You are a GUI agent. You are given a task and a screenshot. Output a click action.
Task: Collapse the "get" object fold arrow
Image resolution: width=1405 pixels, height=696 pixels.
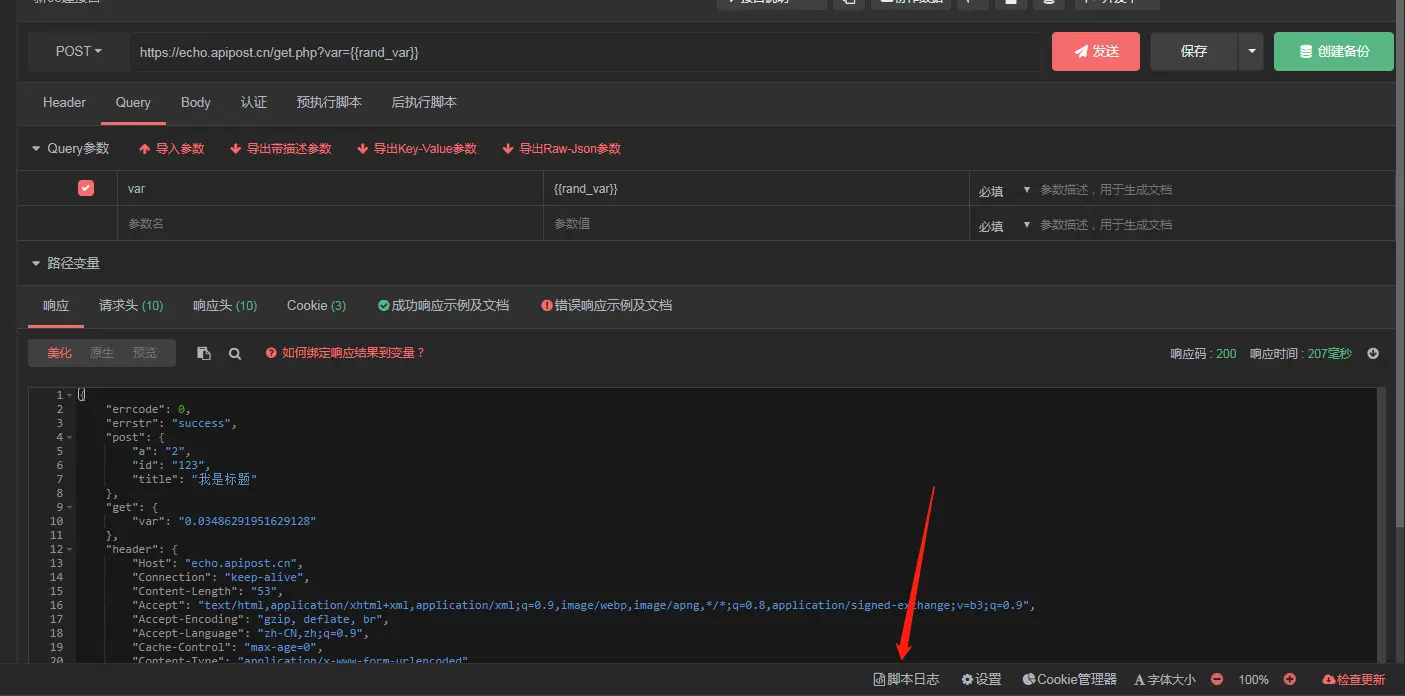coord(69,507)
